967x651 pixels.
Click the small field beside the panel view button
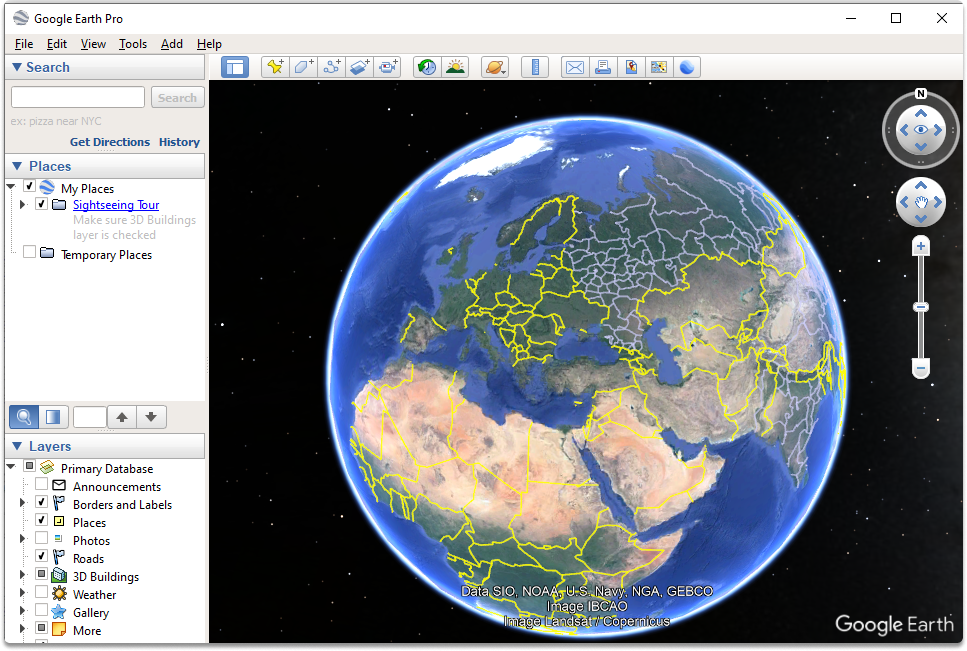pyautogui.click(x=90, y=417)
